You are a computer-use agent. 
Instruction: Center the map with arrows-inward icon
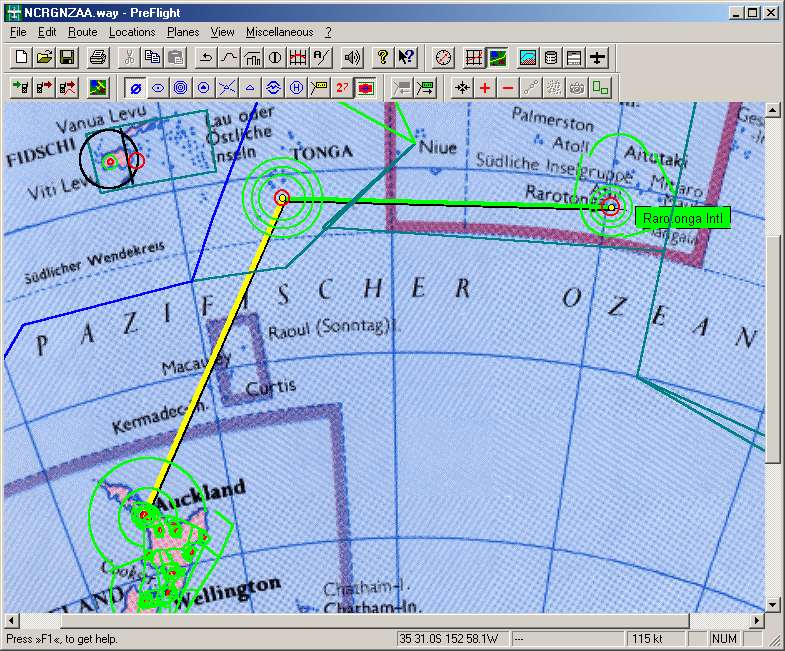462,88
